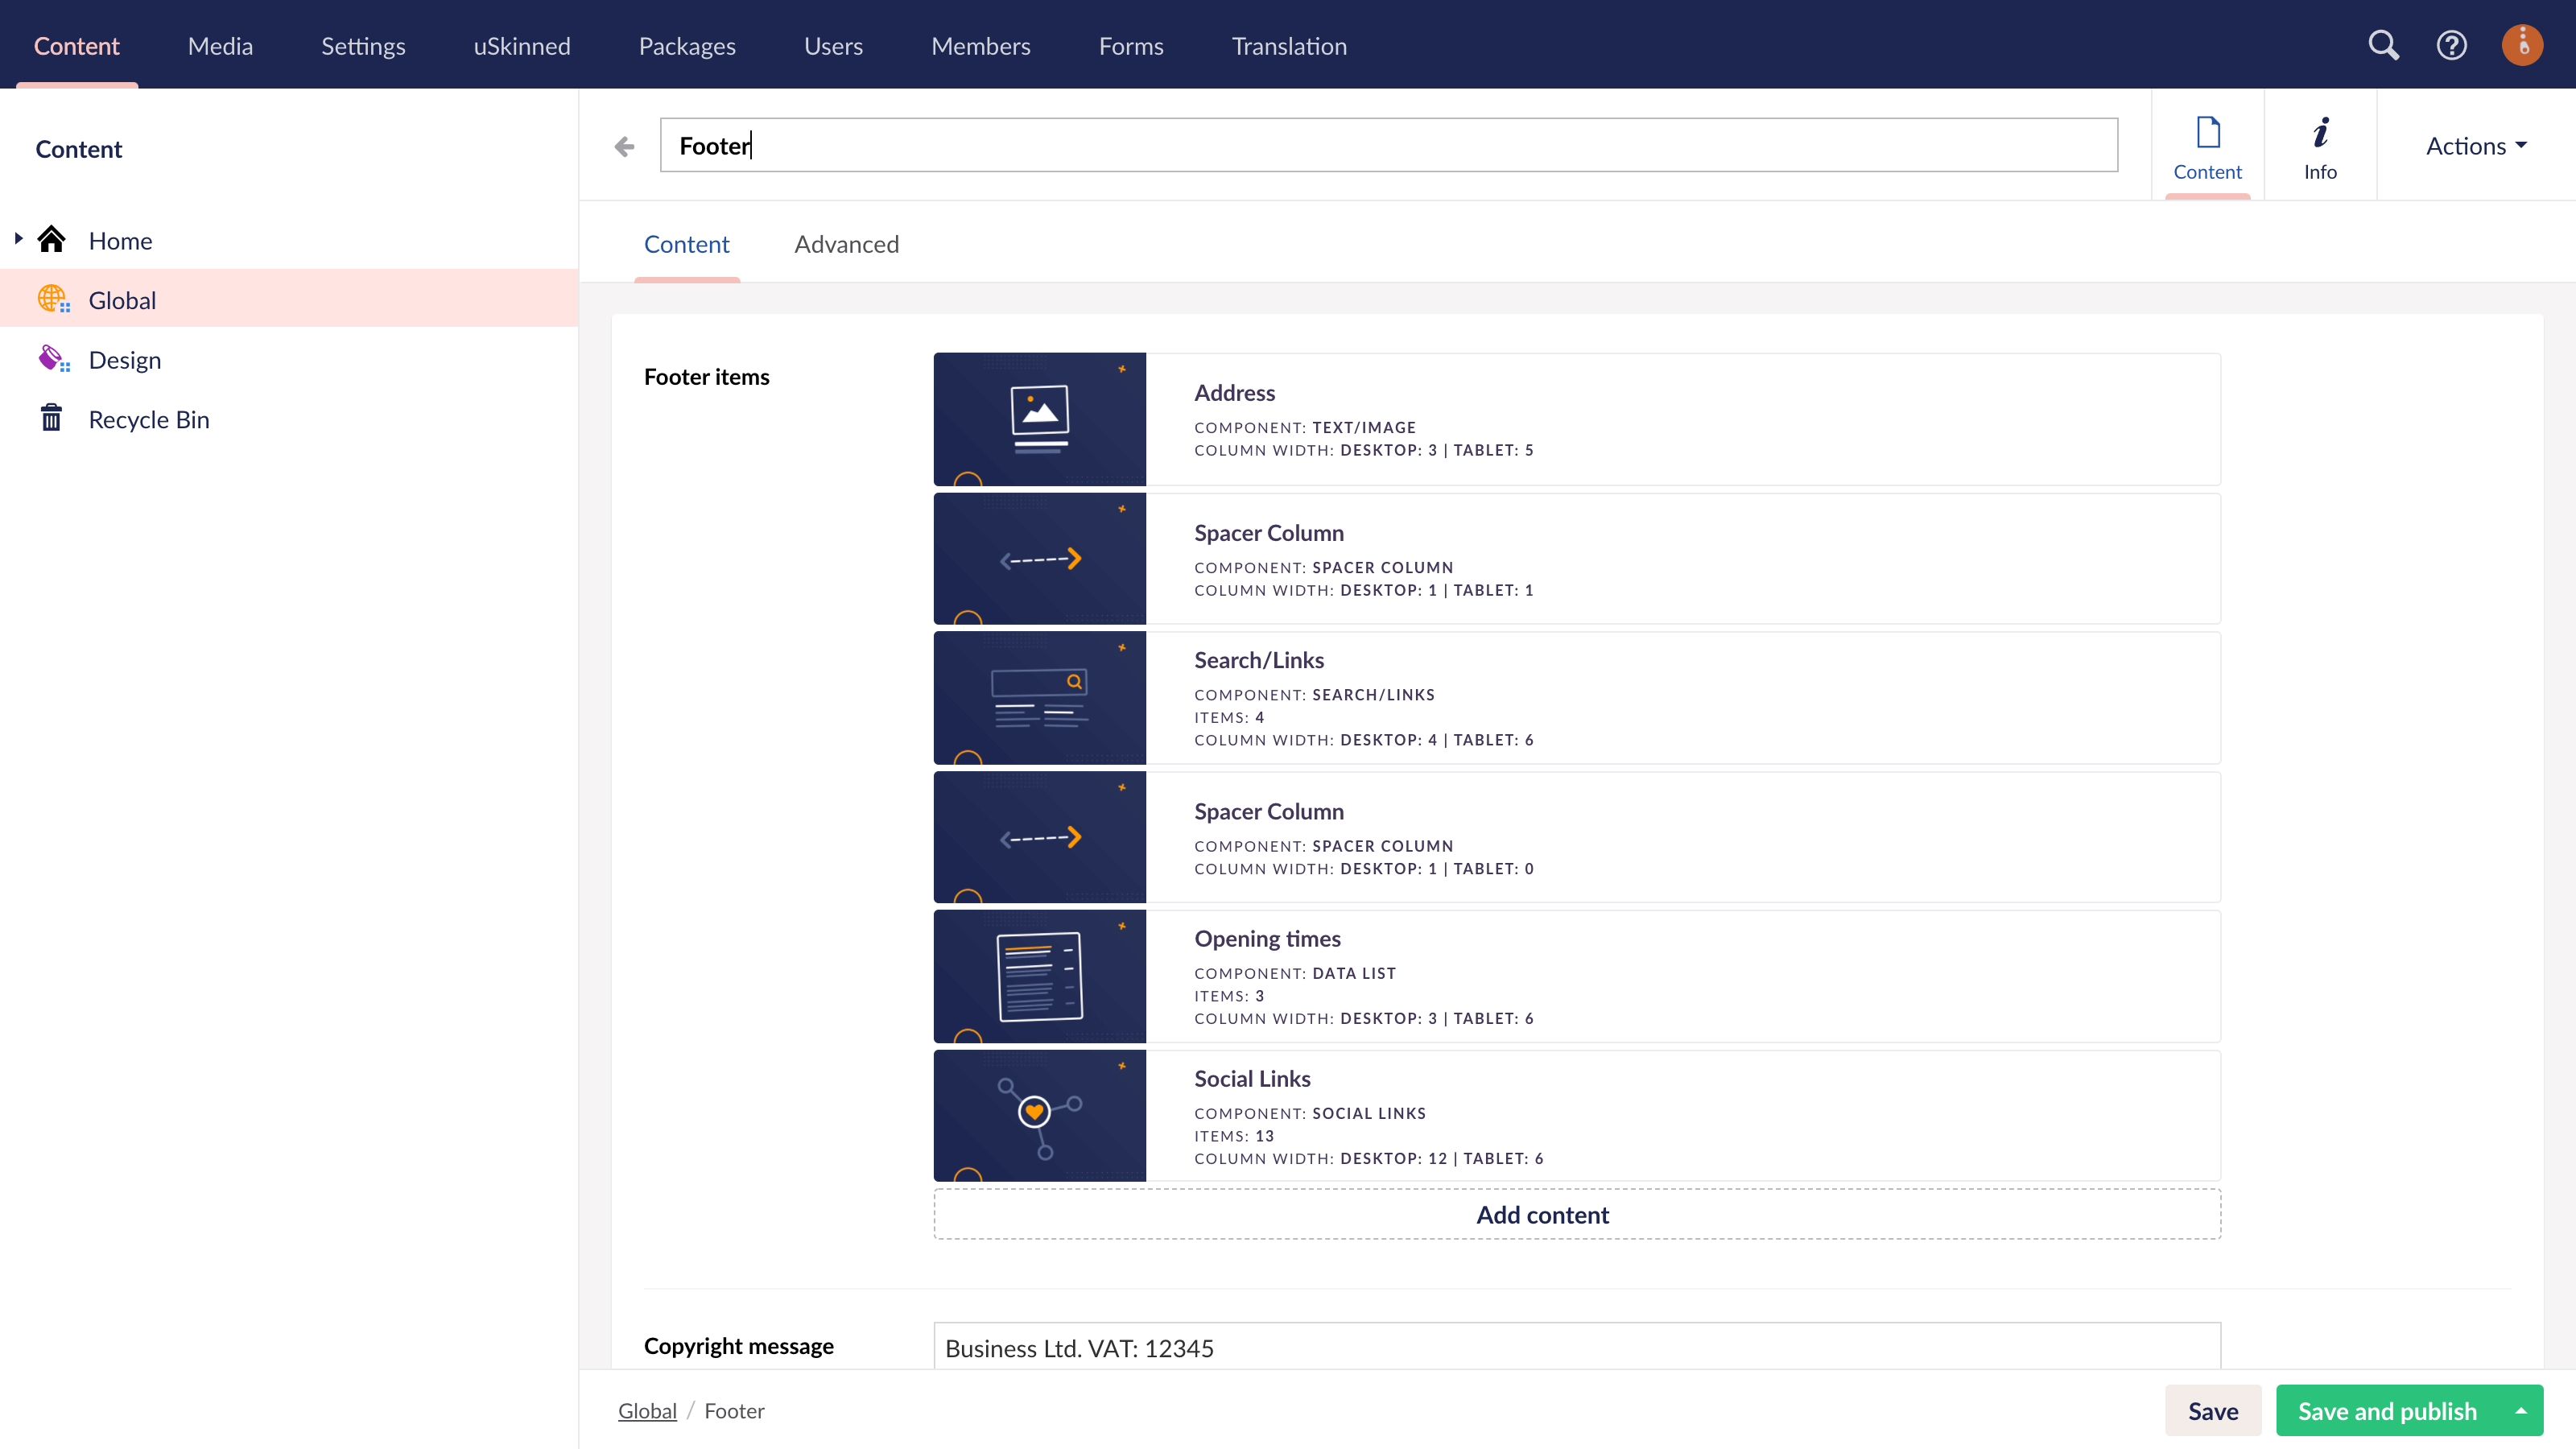Open the search magnifier icon

click(x=2383, y=45)
